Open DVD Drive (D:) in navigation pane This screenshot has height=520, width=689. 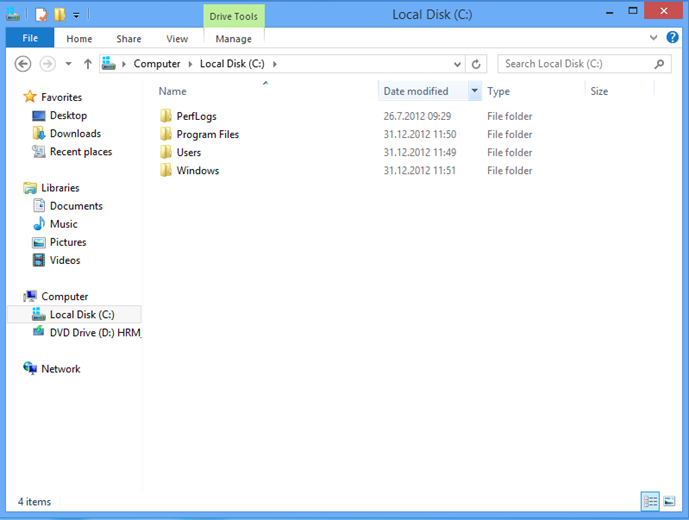click(95, 333)
